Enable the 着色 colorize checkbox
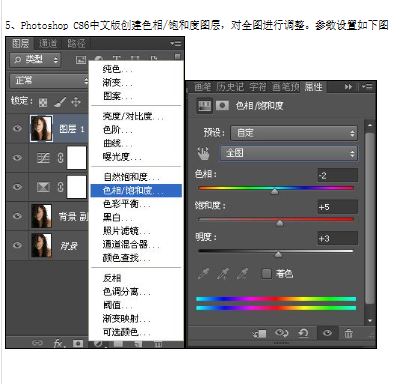This screenshot has width=419, height=384. (266, 274)
